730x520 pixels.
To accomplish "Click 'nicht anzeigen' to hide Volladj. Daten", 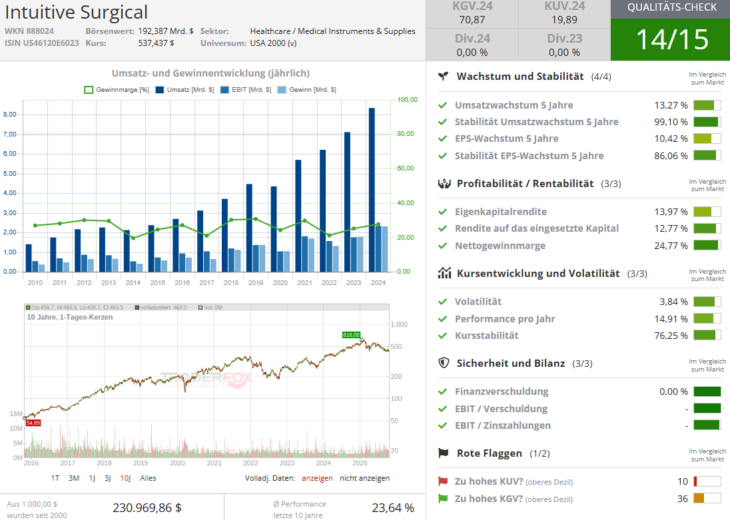I will point(363,478).
